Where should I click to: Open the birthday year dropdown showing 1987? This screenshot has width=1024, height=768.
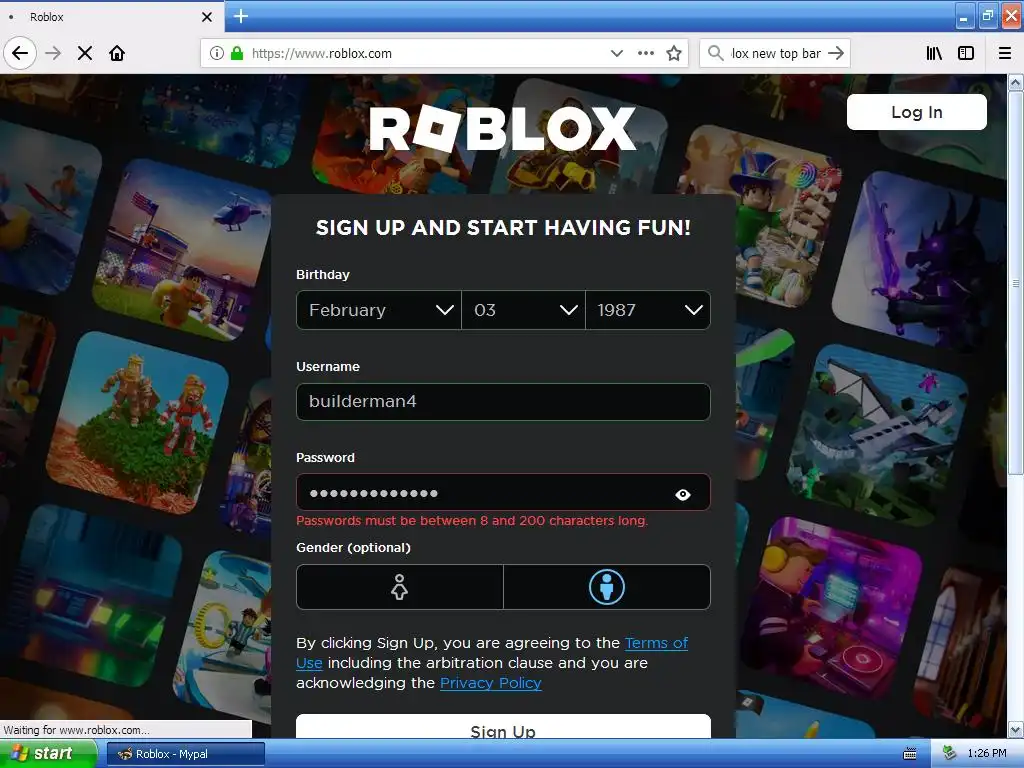648,310
